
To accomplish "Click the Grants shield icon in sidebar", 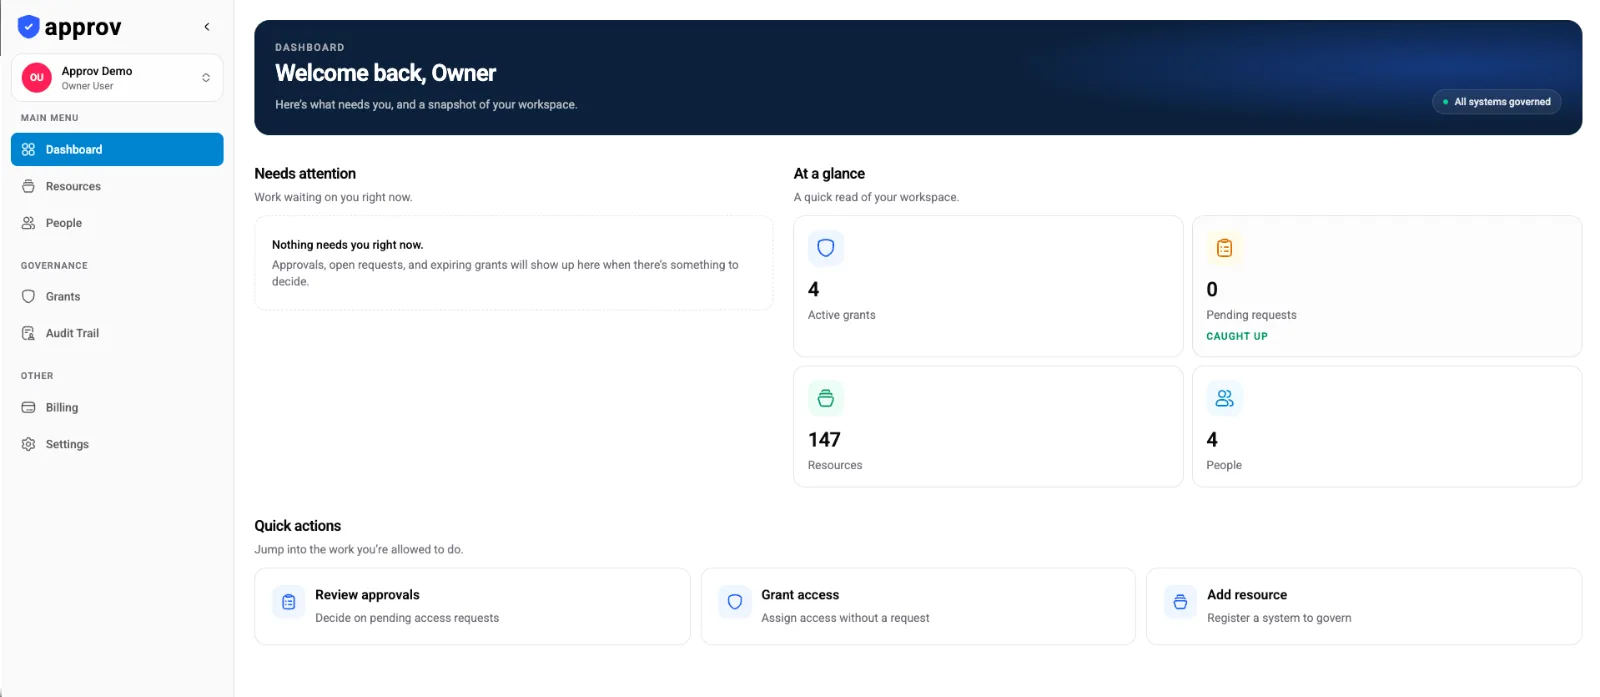I will click(x=28, y=297).
